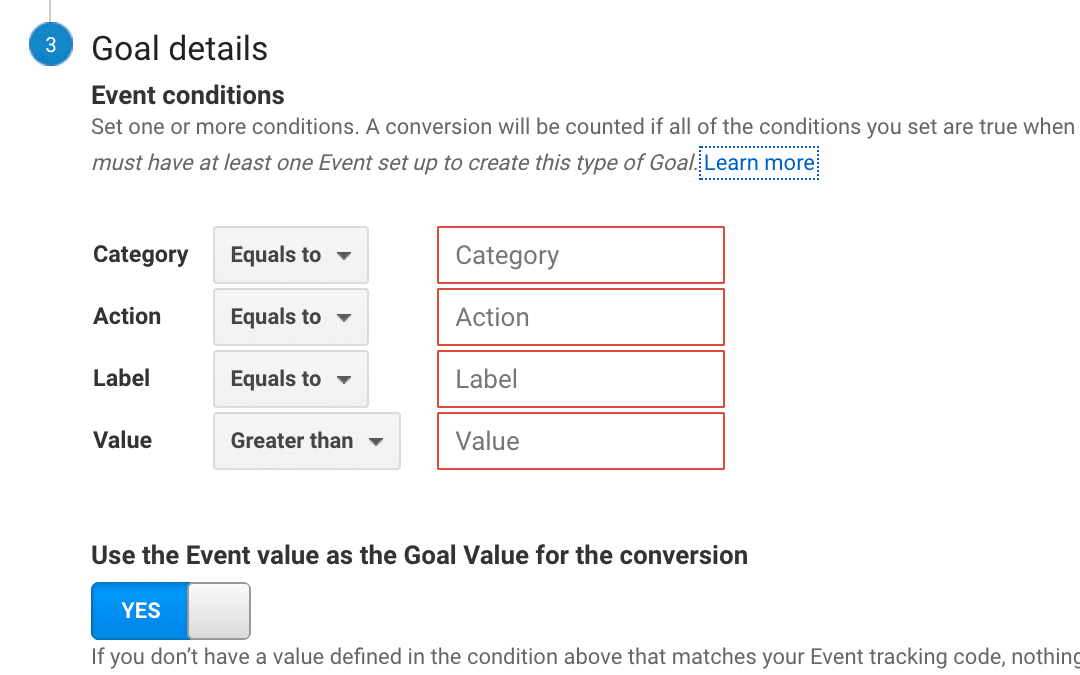
Task: Expand the Value Greater than dropdown
Action: (x=307, y=441)
